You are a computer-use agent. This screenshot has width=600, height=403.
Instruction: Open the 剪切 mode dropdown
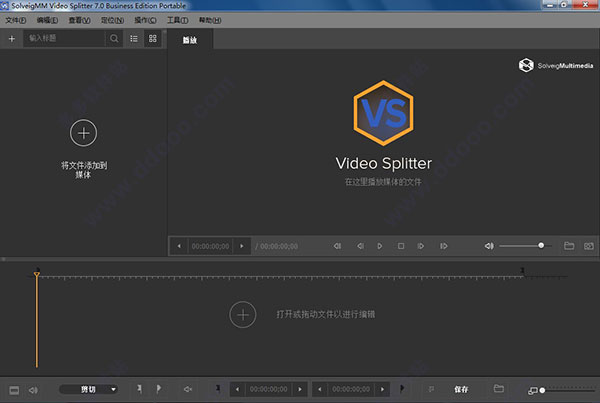[x=88, y=390]
